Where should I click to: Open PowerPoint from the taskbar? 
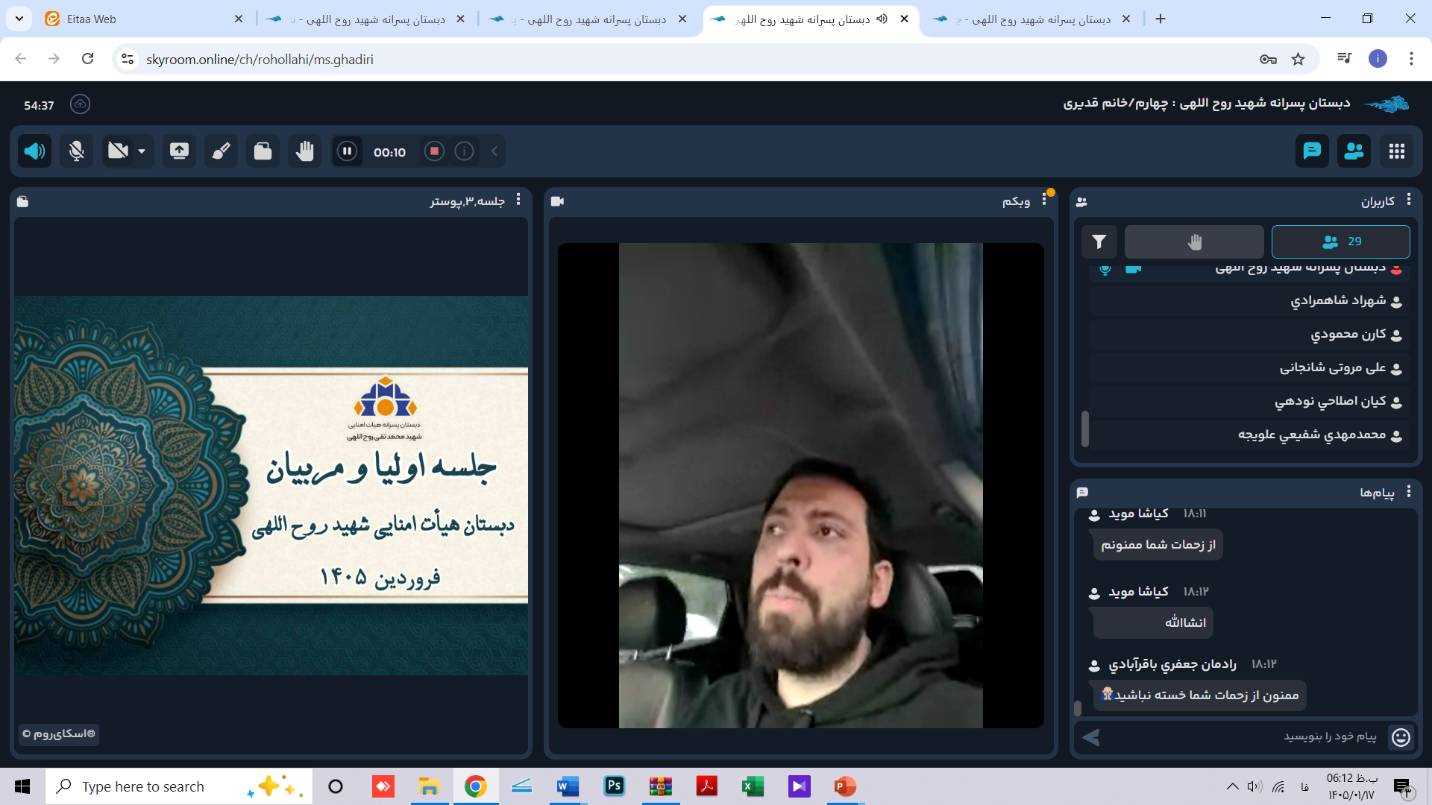(845, 786)
